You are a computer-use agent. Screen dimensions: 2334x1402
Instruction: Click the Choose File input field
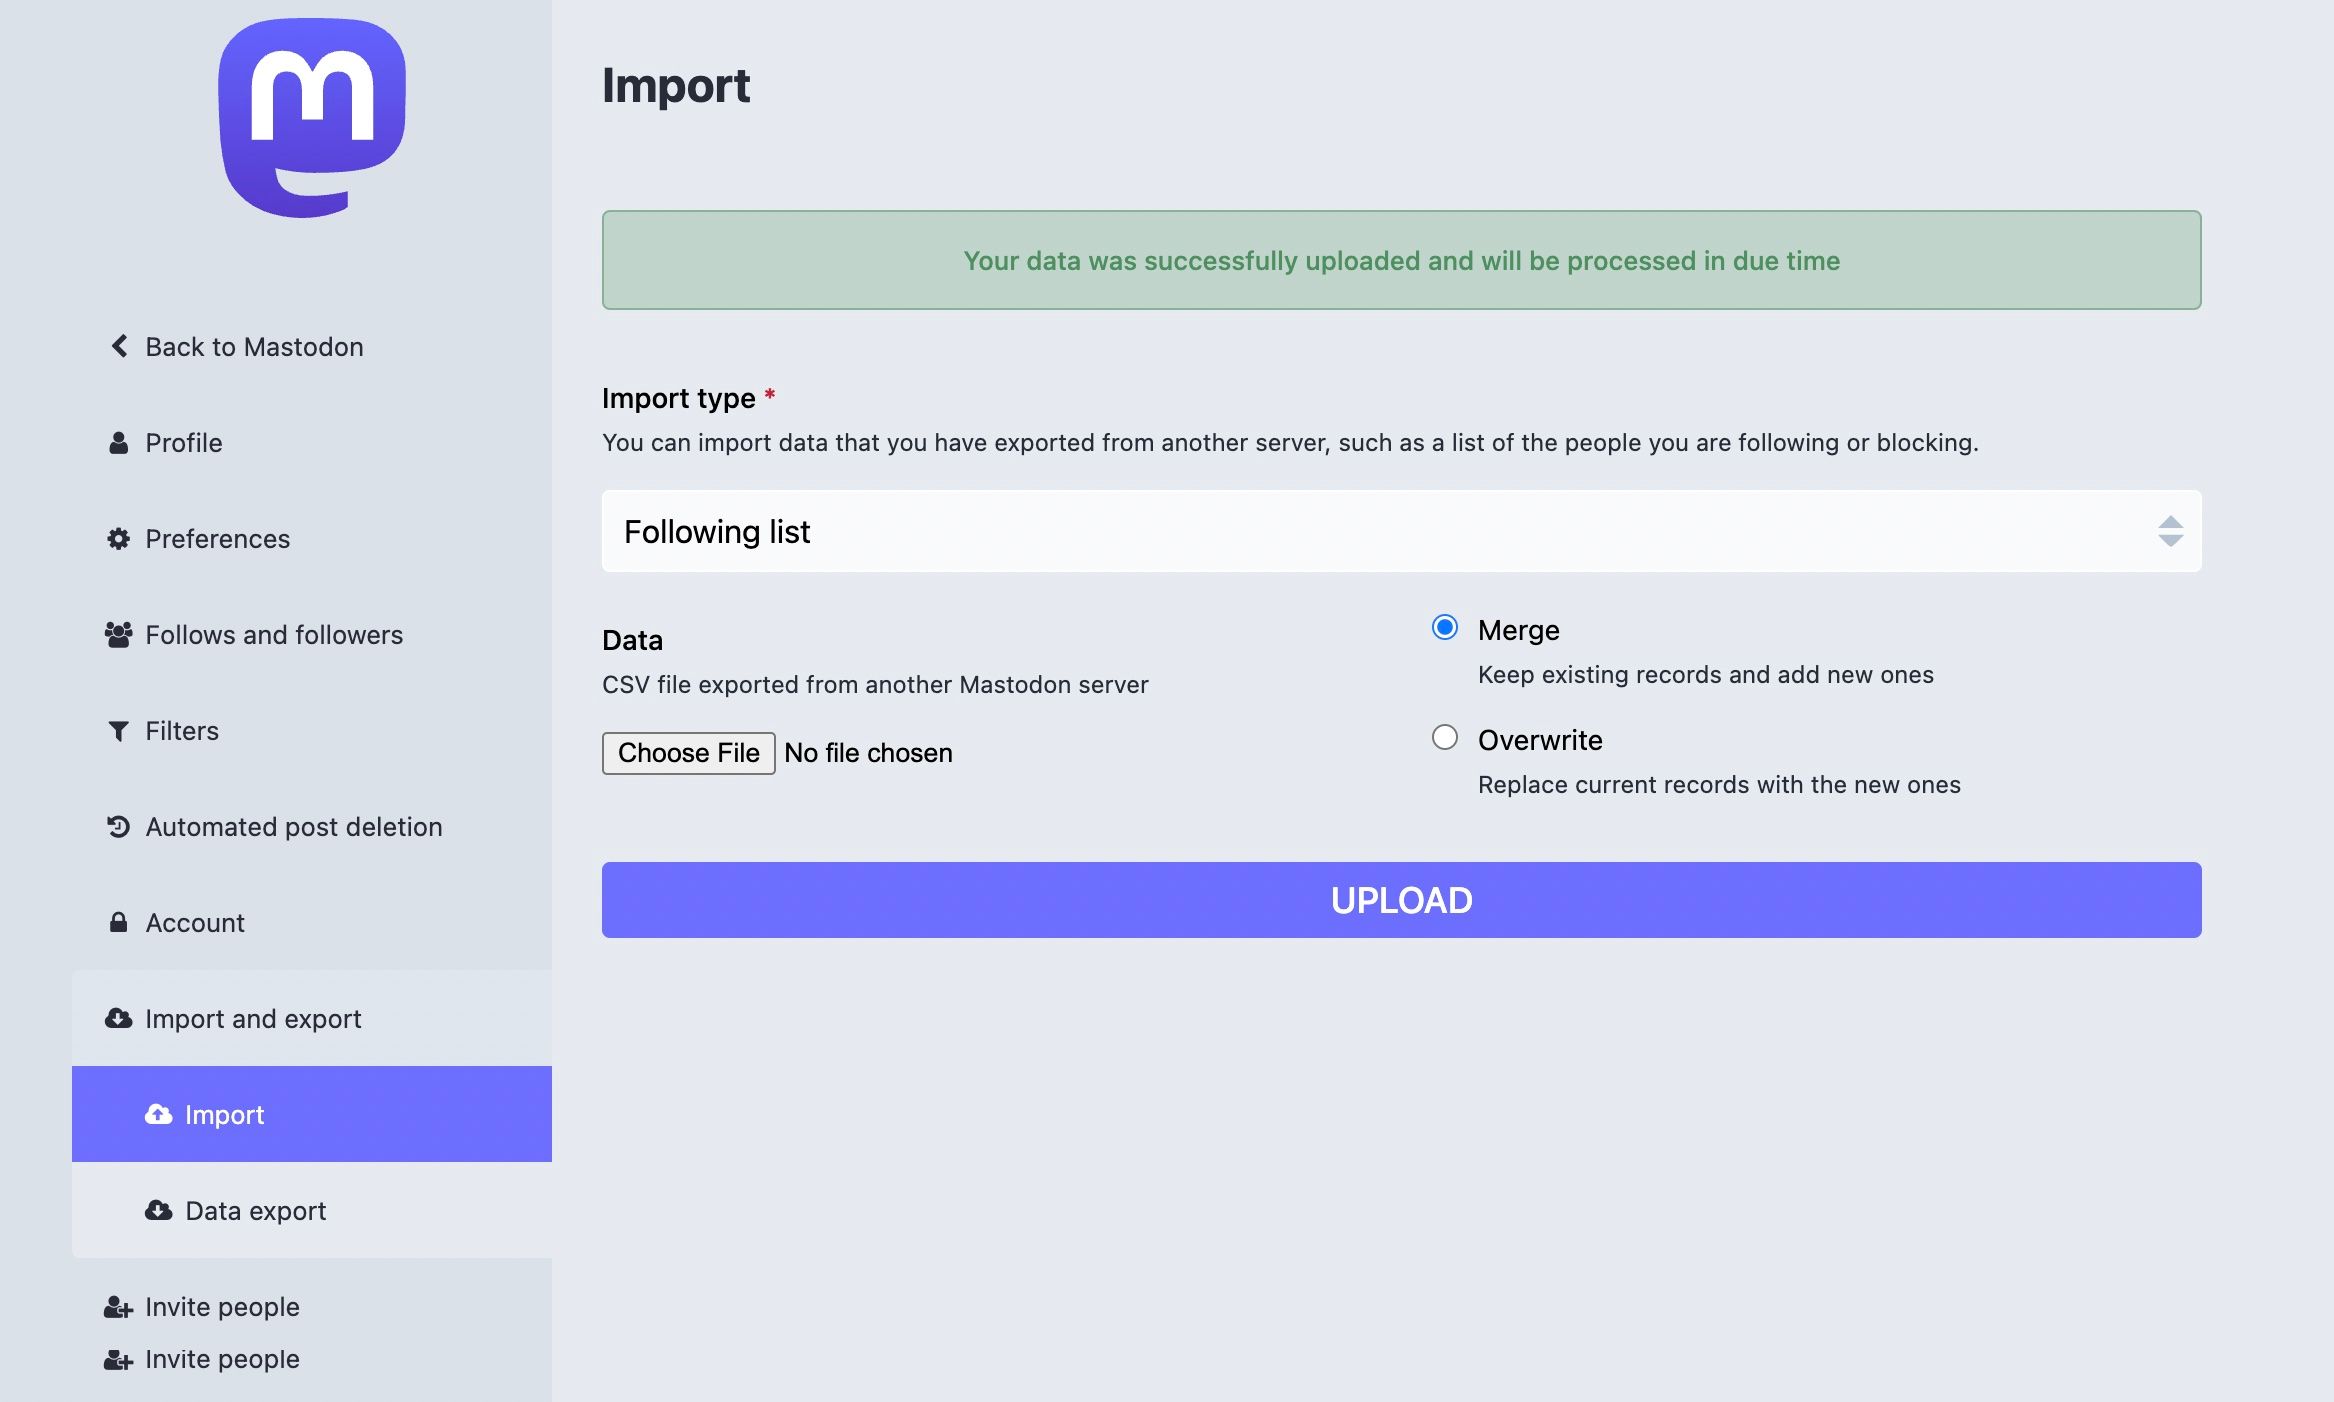coord(689,752)
